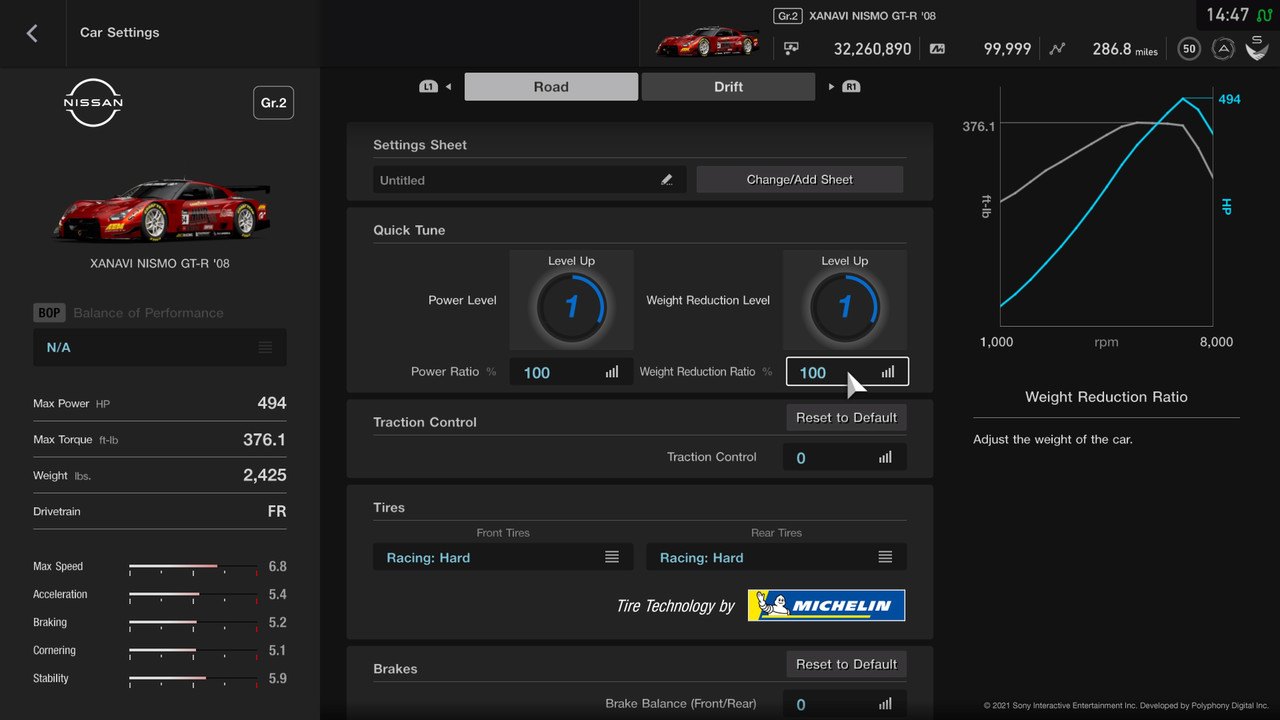
Task: Click the 494 HP peak label on the graph
Action: pos(1229,99)
